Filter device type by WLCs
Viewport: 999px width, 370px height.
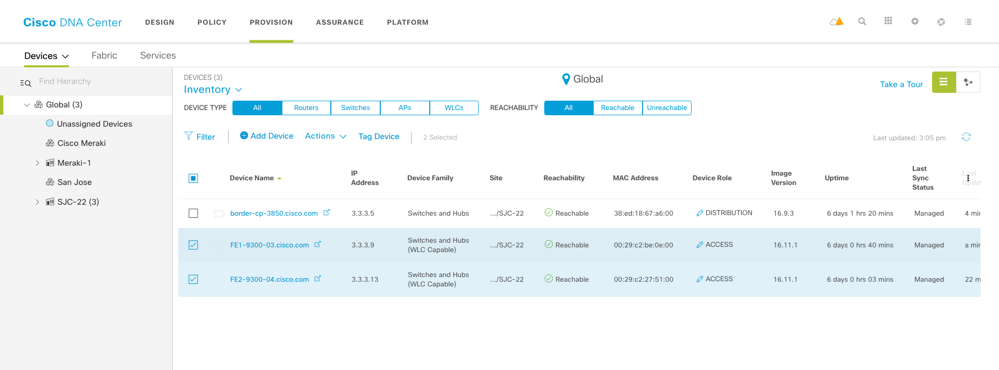click(x=454, y=108)
